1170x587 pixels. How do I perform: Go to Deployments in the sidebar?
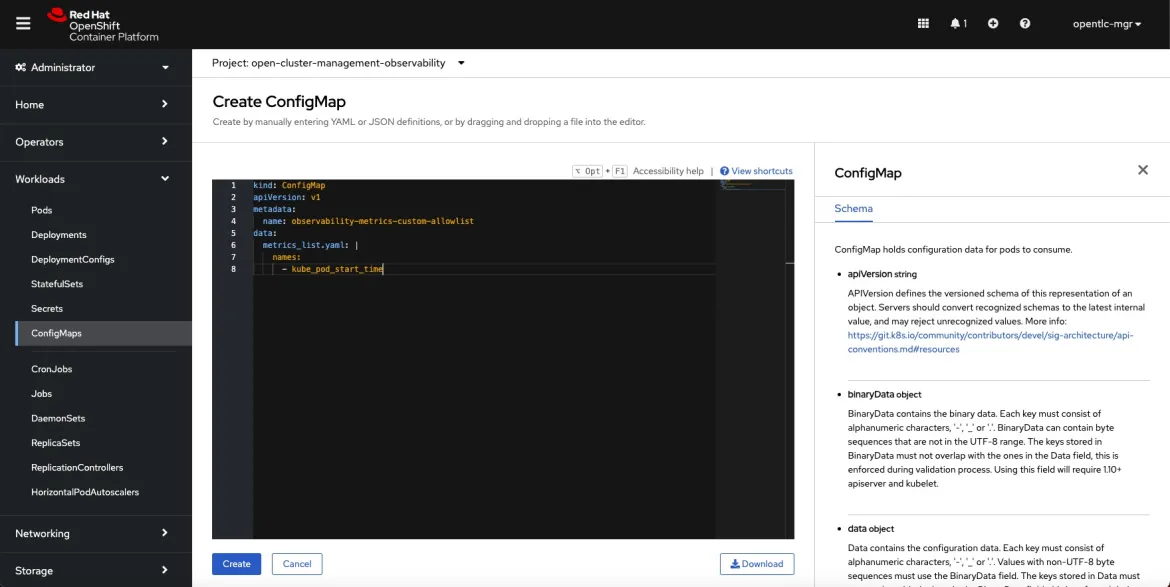tap(59, 235)
